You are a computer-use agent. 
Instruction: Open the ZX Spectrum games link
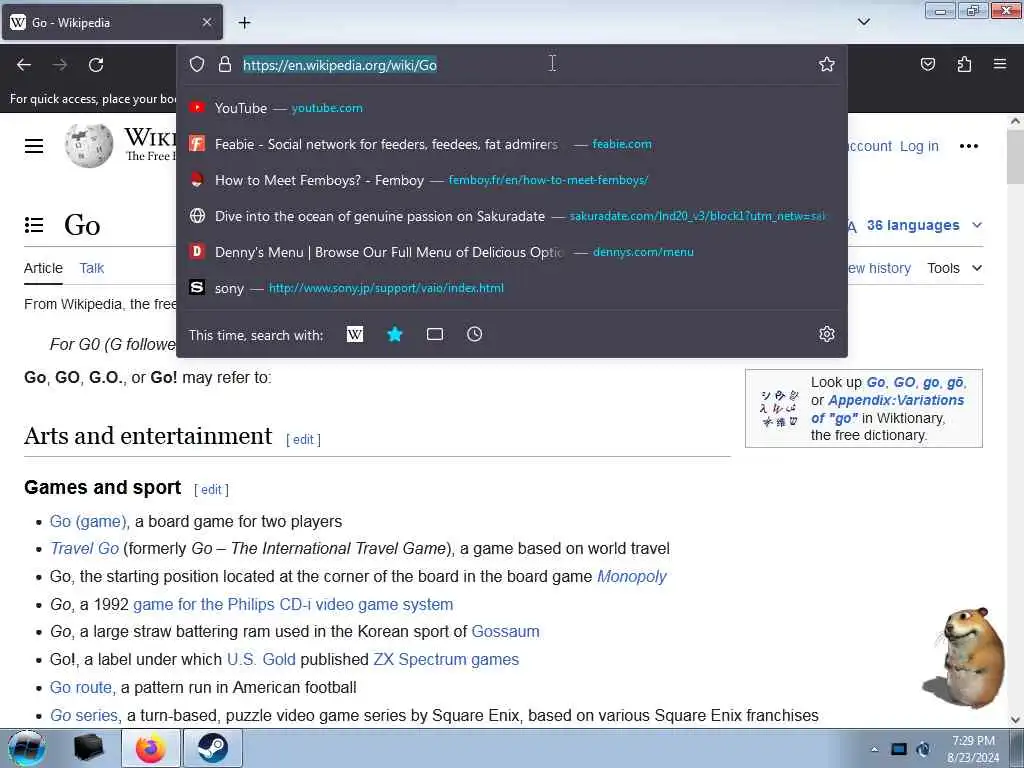click(446, 660)
